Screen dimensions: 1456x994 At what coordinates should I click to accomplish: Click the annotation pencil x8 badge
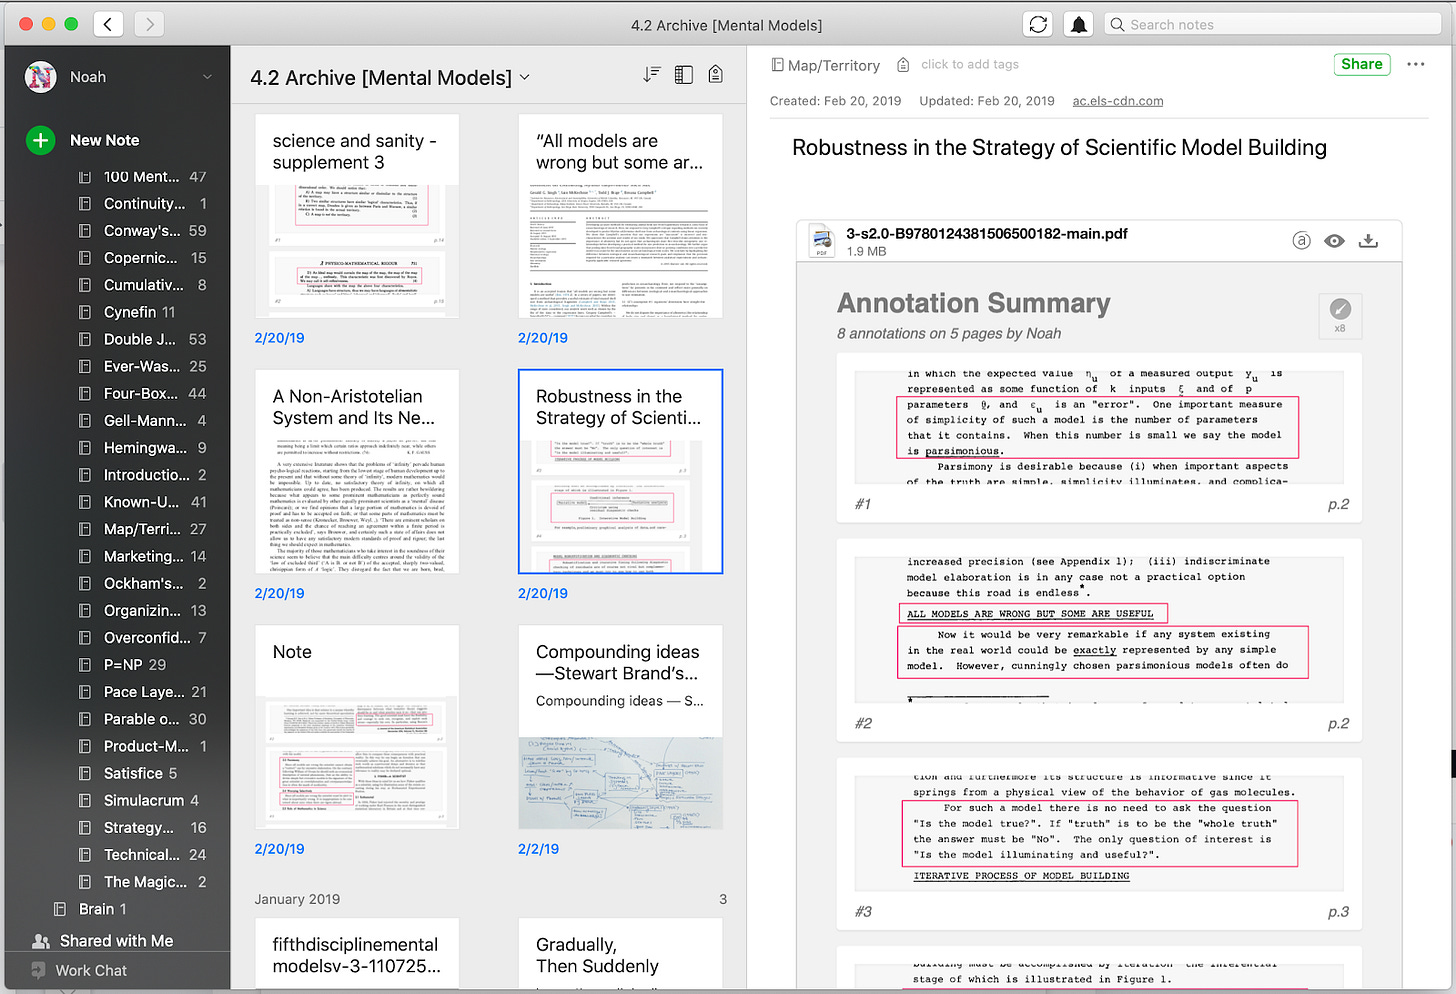click(x=1340, y=315)
